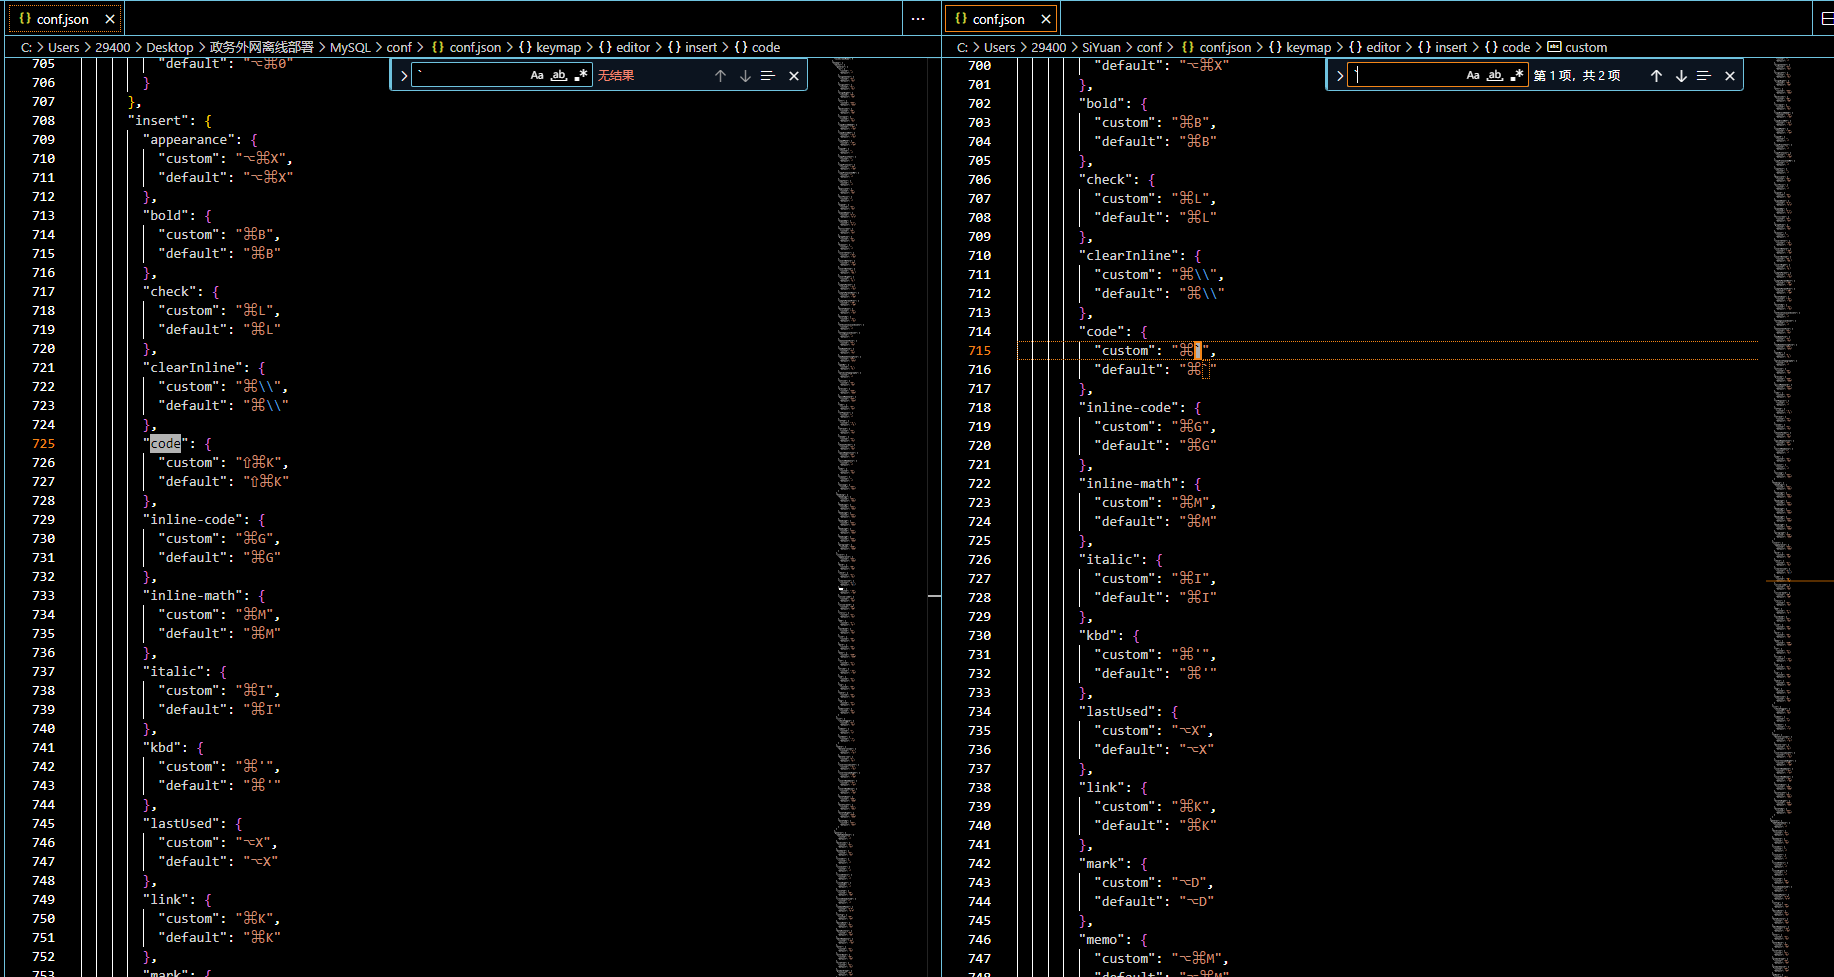
Task: Click line number 715 in right editor
Action: pos(980,351)
